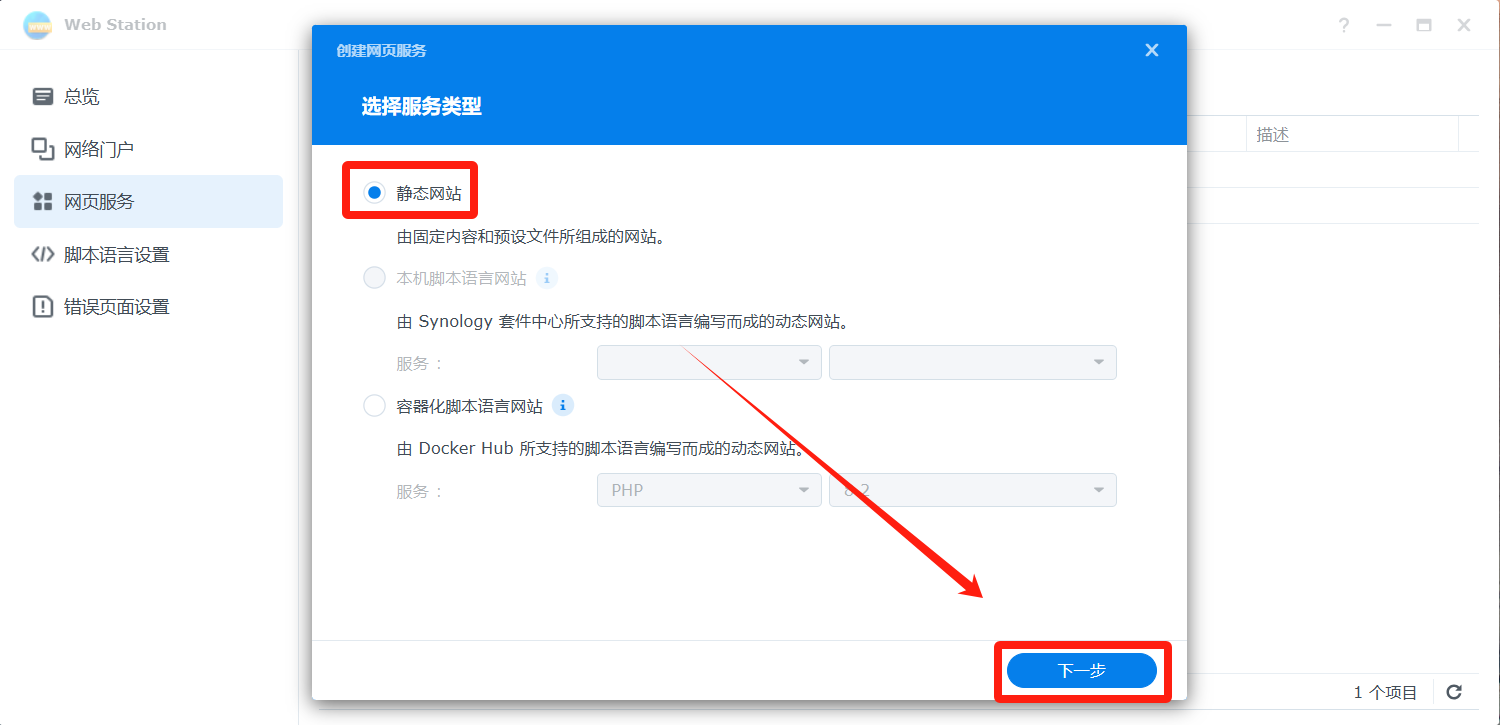Click the Overview (总览) sidebar icon
The image size is (1500, 725).
(x=43, y=97)
